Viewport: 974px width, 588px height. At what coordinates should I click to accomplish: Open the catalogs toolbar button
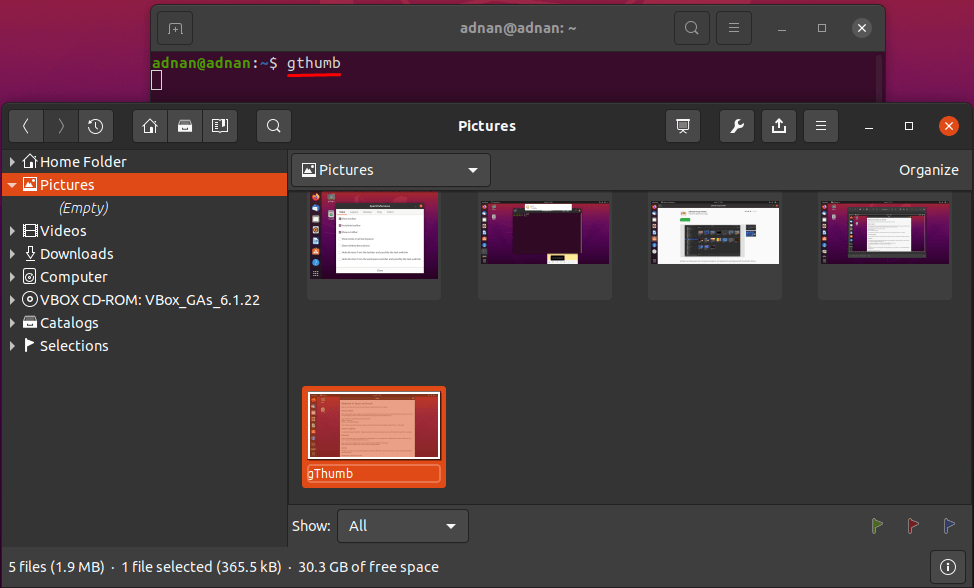[x=185, y=126]
